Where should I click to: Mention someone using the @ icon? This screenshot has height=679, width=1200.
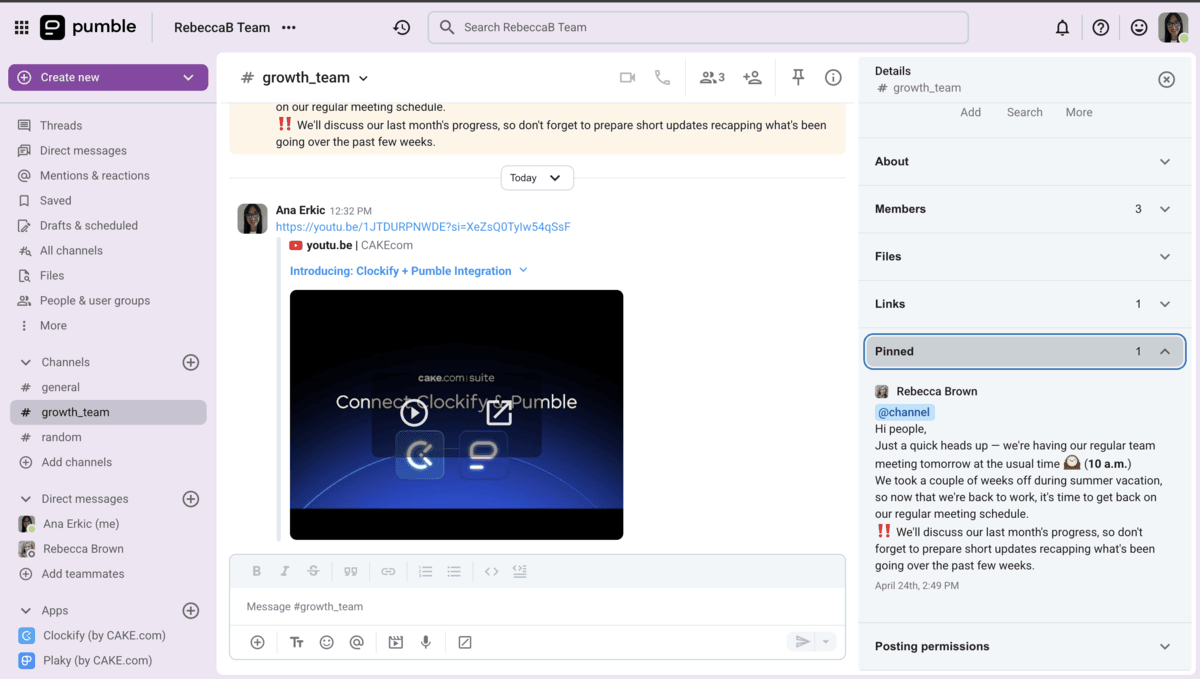pyautogui.click(x=356, y=641)
